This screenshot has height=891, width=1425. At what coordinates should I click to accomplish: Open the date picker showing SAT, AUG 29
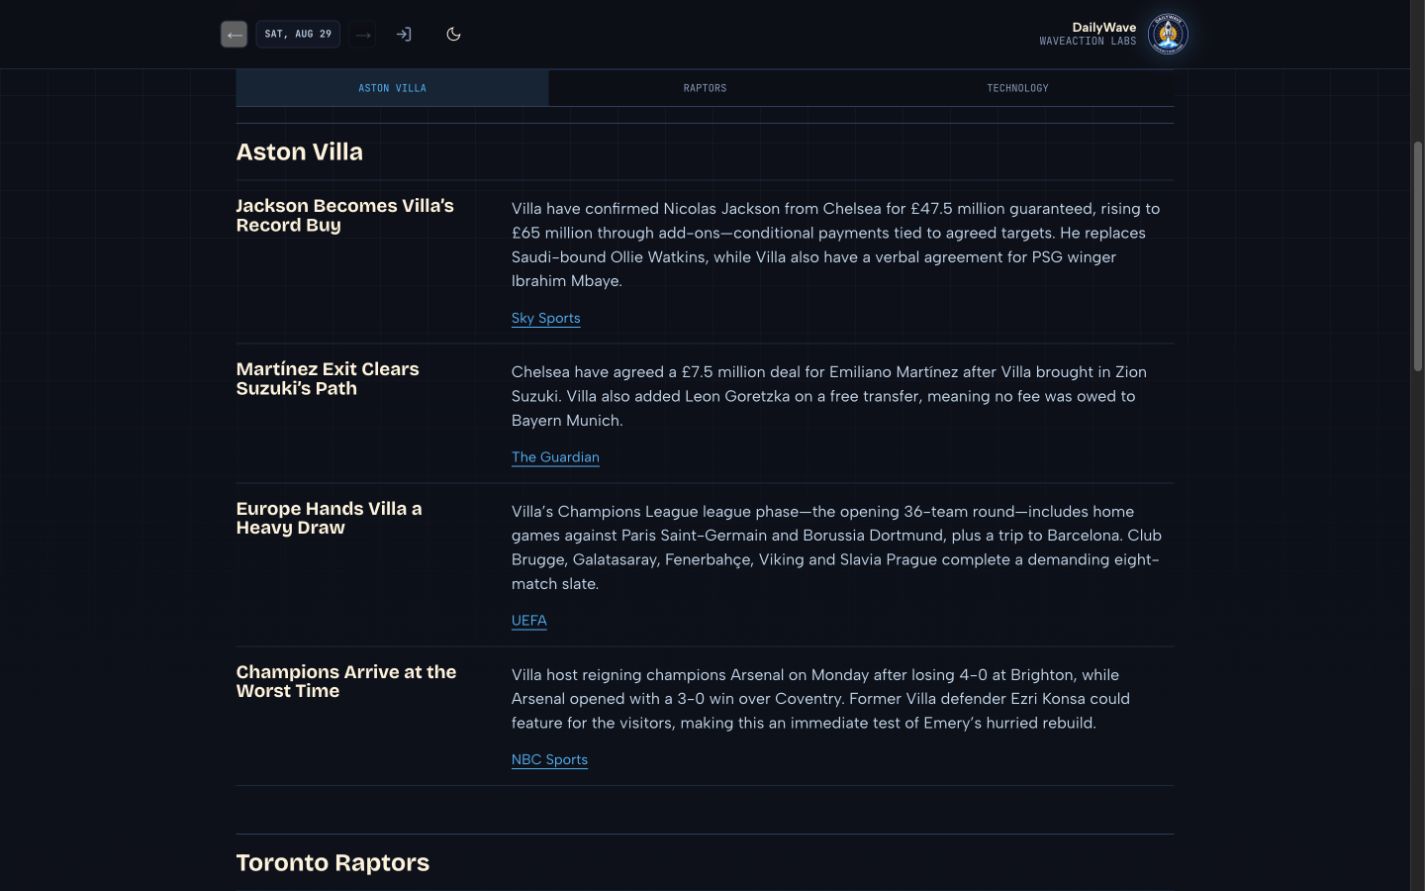298,34
